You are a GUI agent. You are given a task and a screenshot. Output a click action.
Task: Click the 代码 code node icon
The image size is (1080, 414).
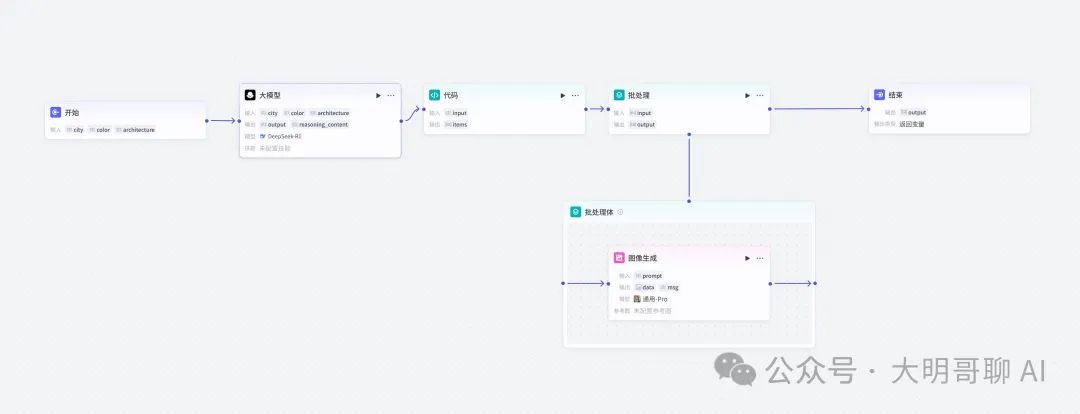(x=434, y=95)
